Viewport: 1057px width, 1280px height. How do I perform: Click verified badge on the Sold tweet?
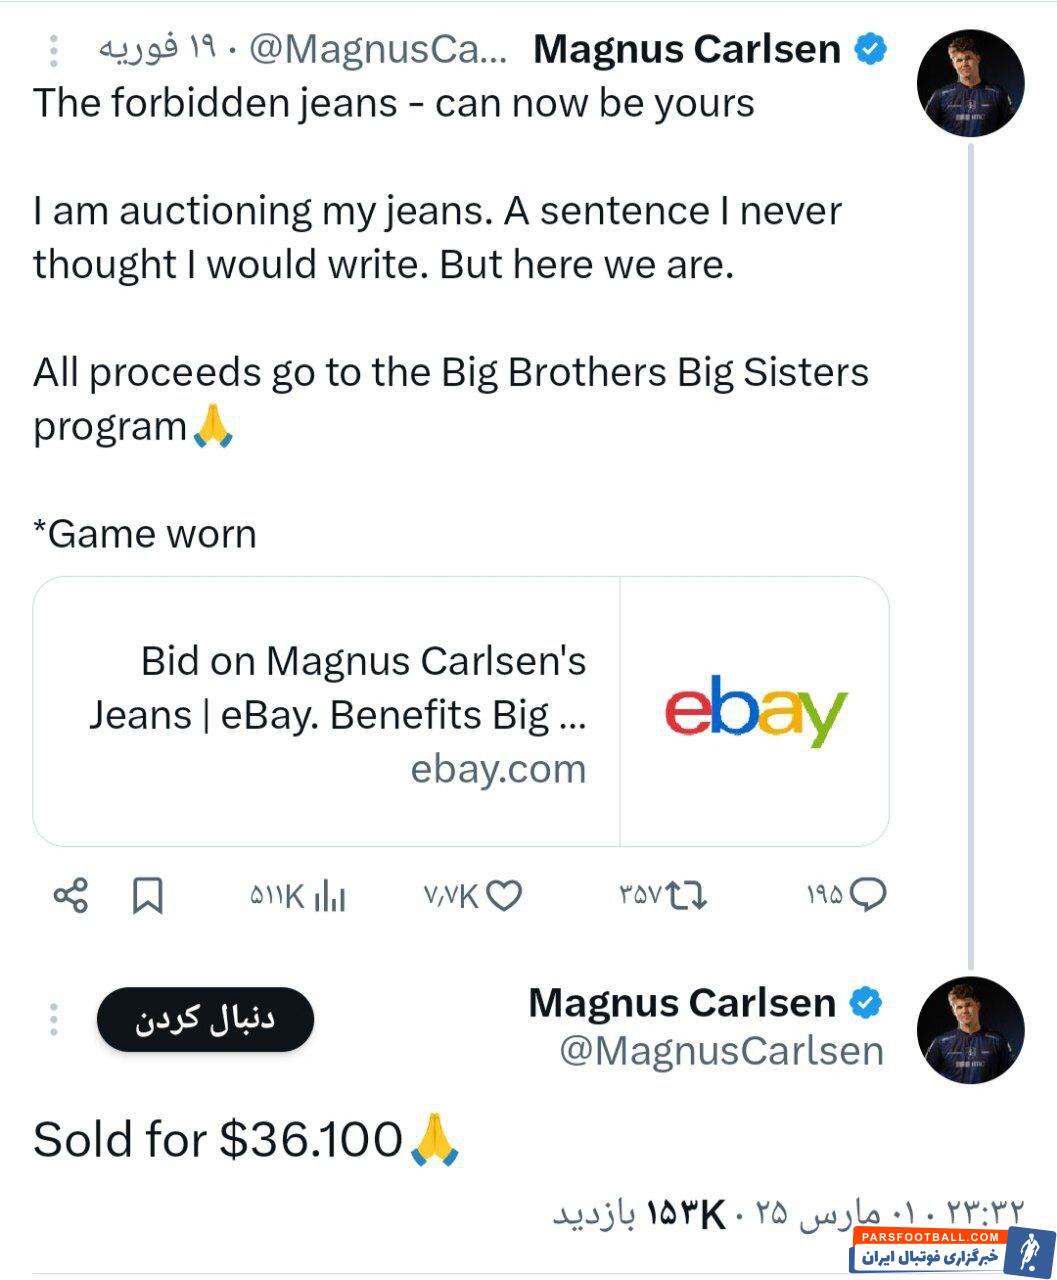(866, 1003)
